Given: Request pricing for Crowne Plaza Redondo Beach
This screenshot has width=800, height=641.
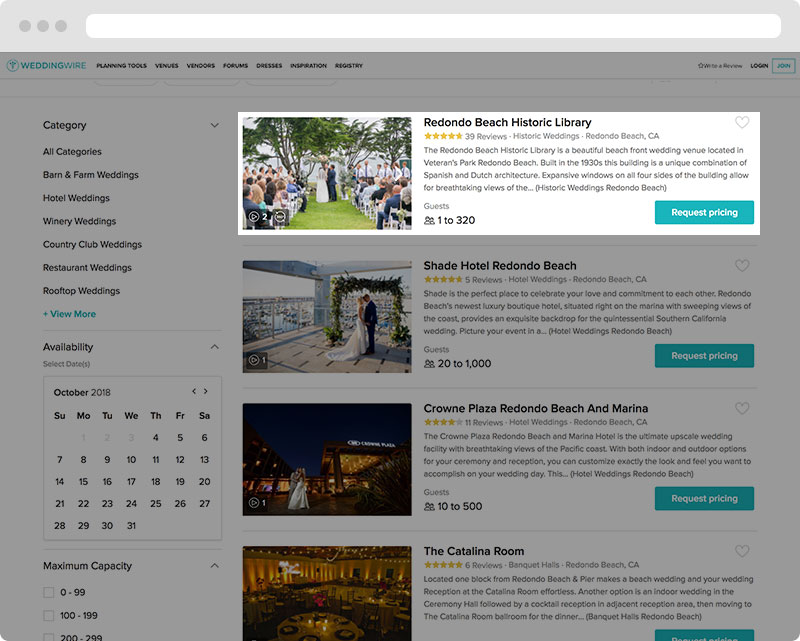Looking at the screenshot, I should click(704, 499).
